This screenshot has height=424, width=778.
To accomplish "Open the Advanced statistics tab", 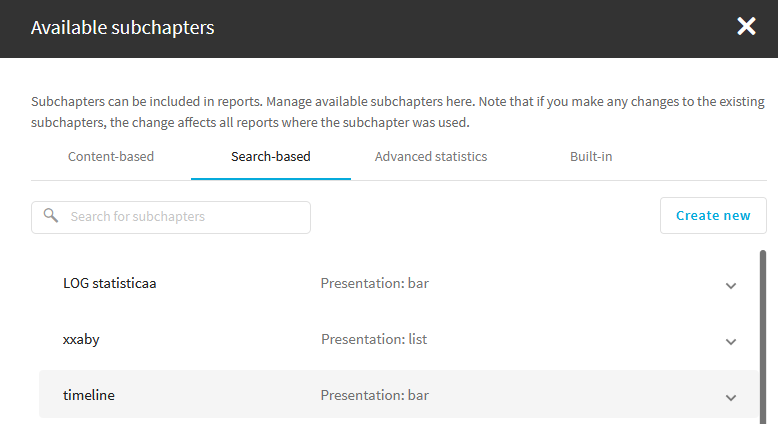I will point(431,157).
